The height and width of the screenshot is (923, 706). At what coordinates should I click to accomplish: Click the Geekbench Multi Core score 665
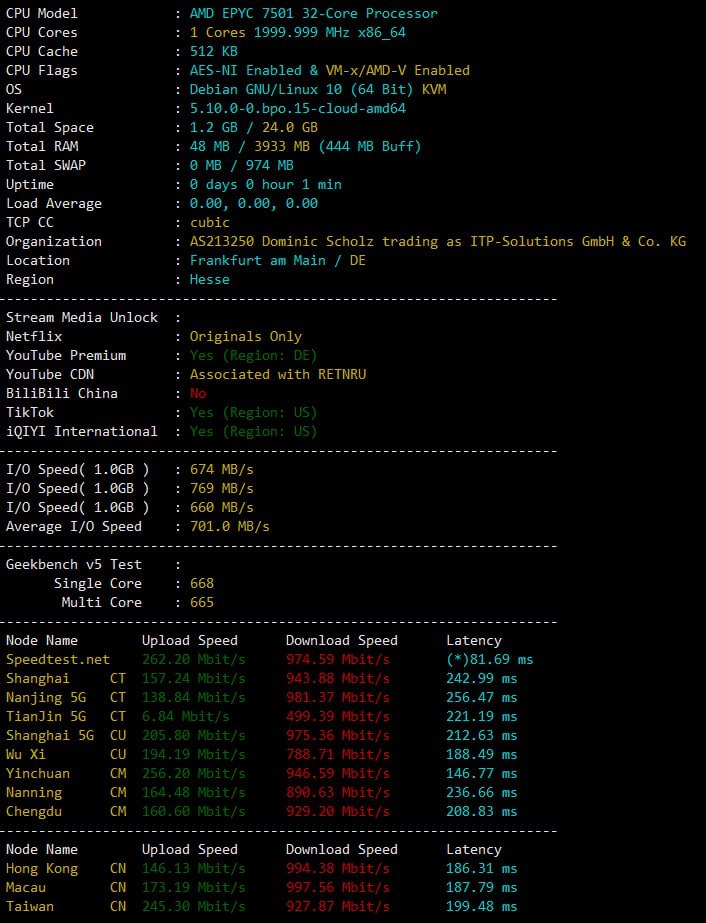(201, 603)
